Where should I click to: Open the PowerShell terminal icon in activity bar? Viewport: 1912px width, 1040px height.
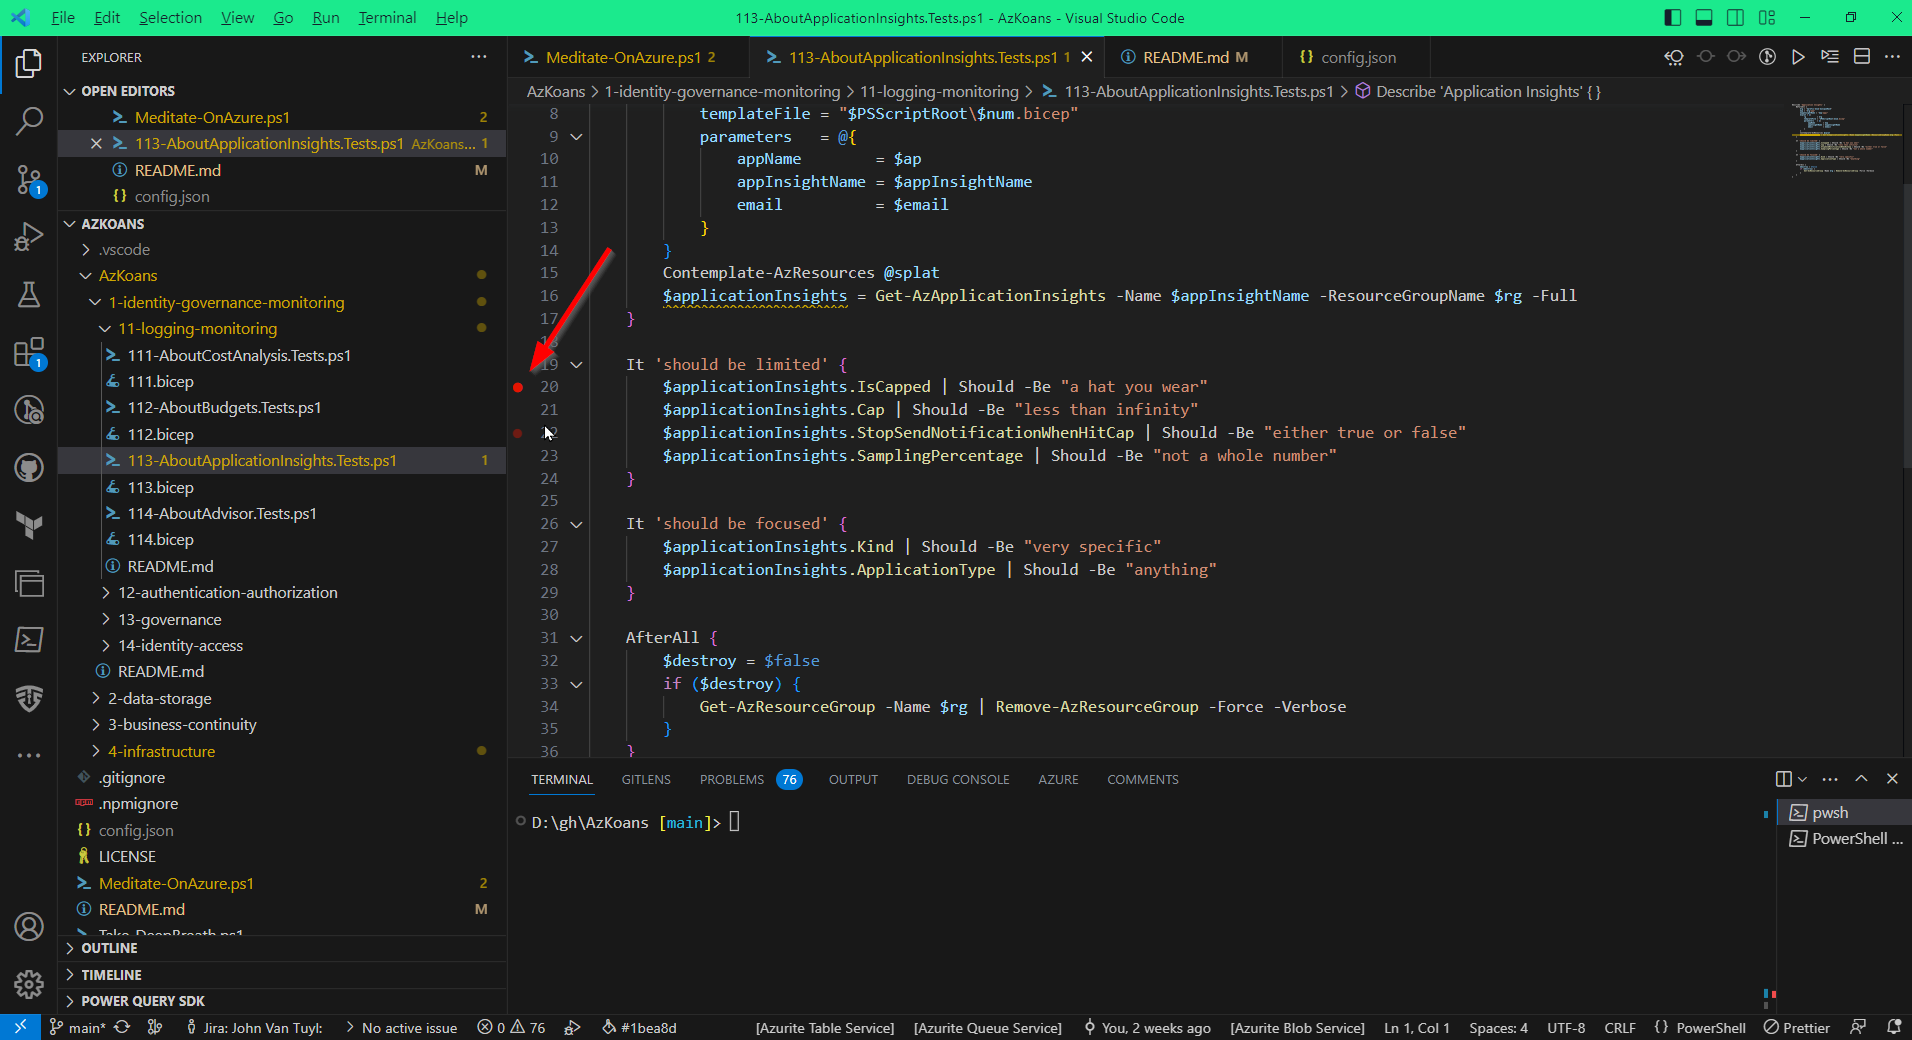(x=29, y=640)
